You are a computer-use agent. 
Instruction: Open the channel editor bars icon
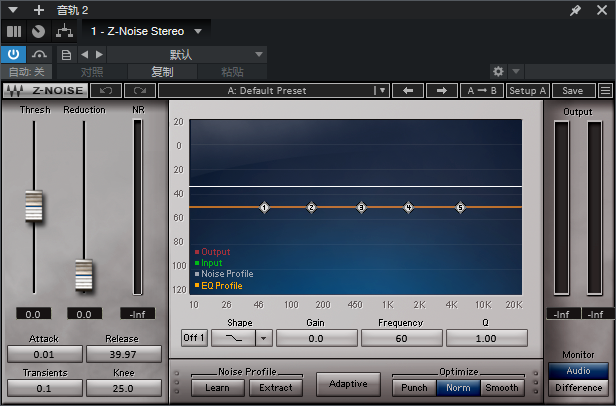point(14,31)
